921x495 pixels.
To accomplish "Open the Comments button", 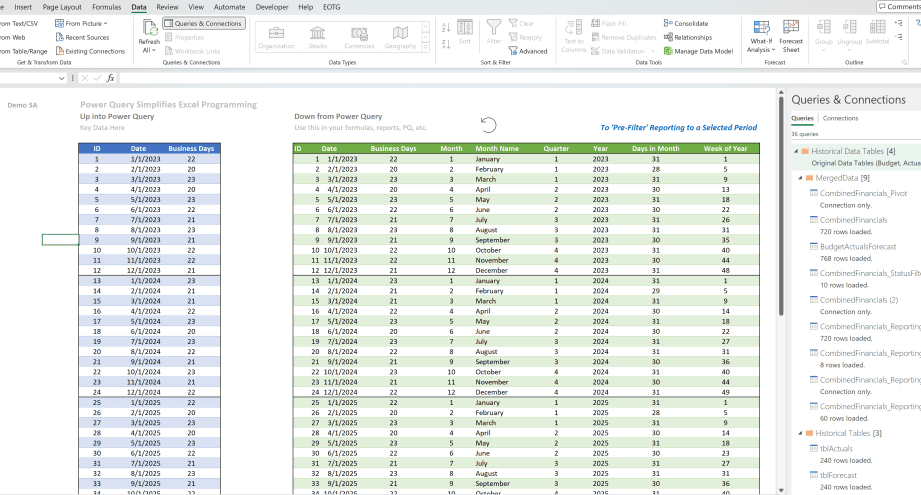I will tap(899, 6).
